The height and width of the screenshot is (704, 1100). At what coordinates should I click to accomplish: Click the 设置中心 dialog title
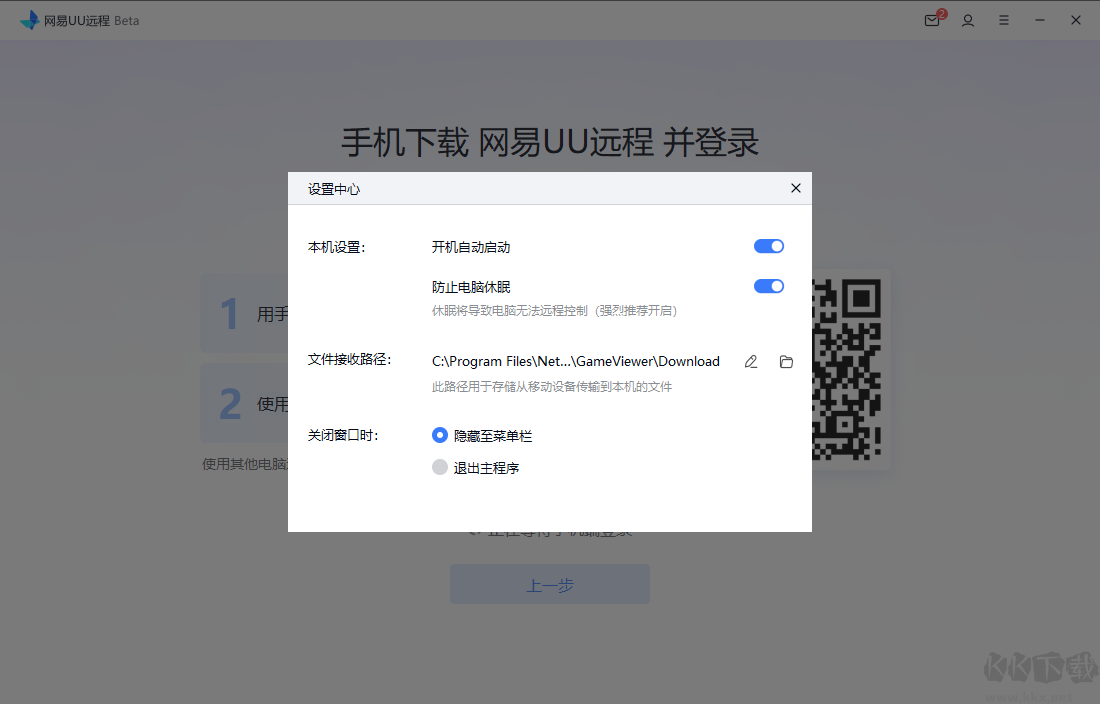pos(334,189)
